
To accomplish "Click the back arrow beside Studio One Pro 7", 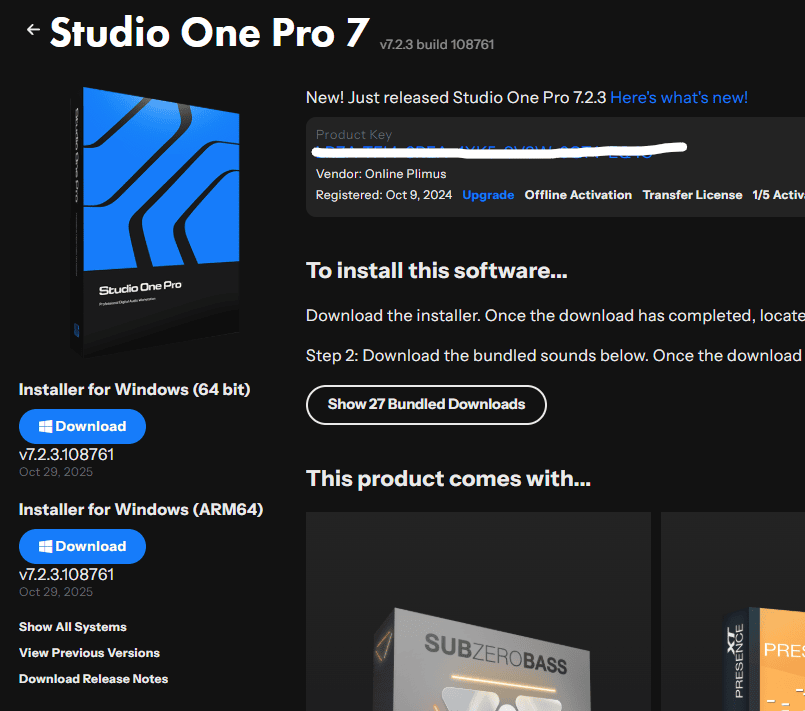I will 33,30.
